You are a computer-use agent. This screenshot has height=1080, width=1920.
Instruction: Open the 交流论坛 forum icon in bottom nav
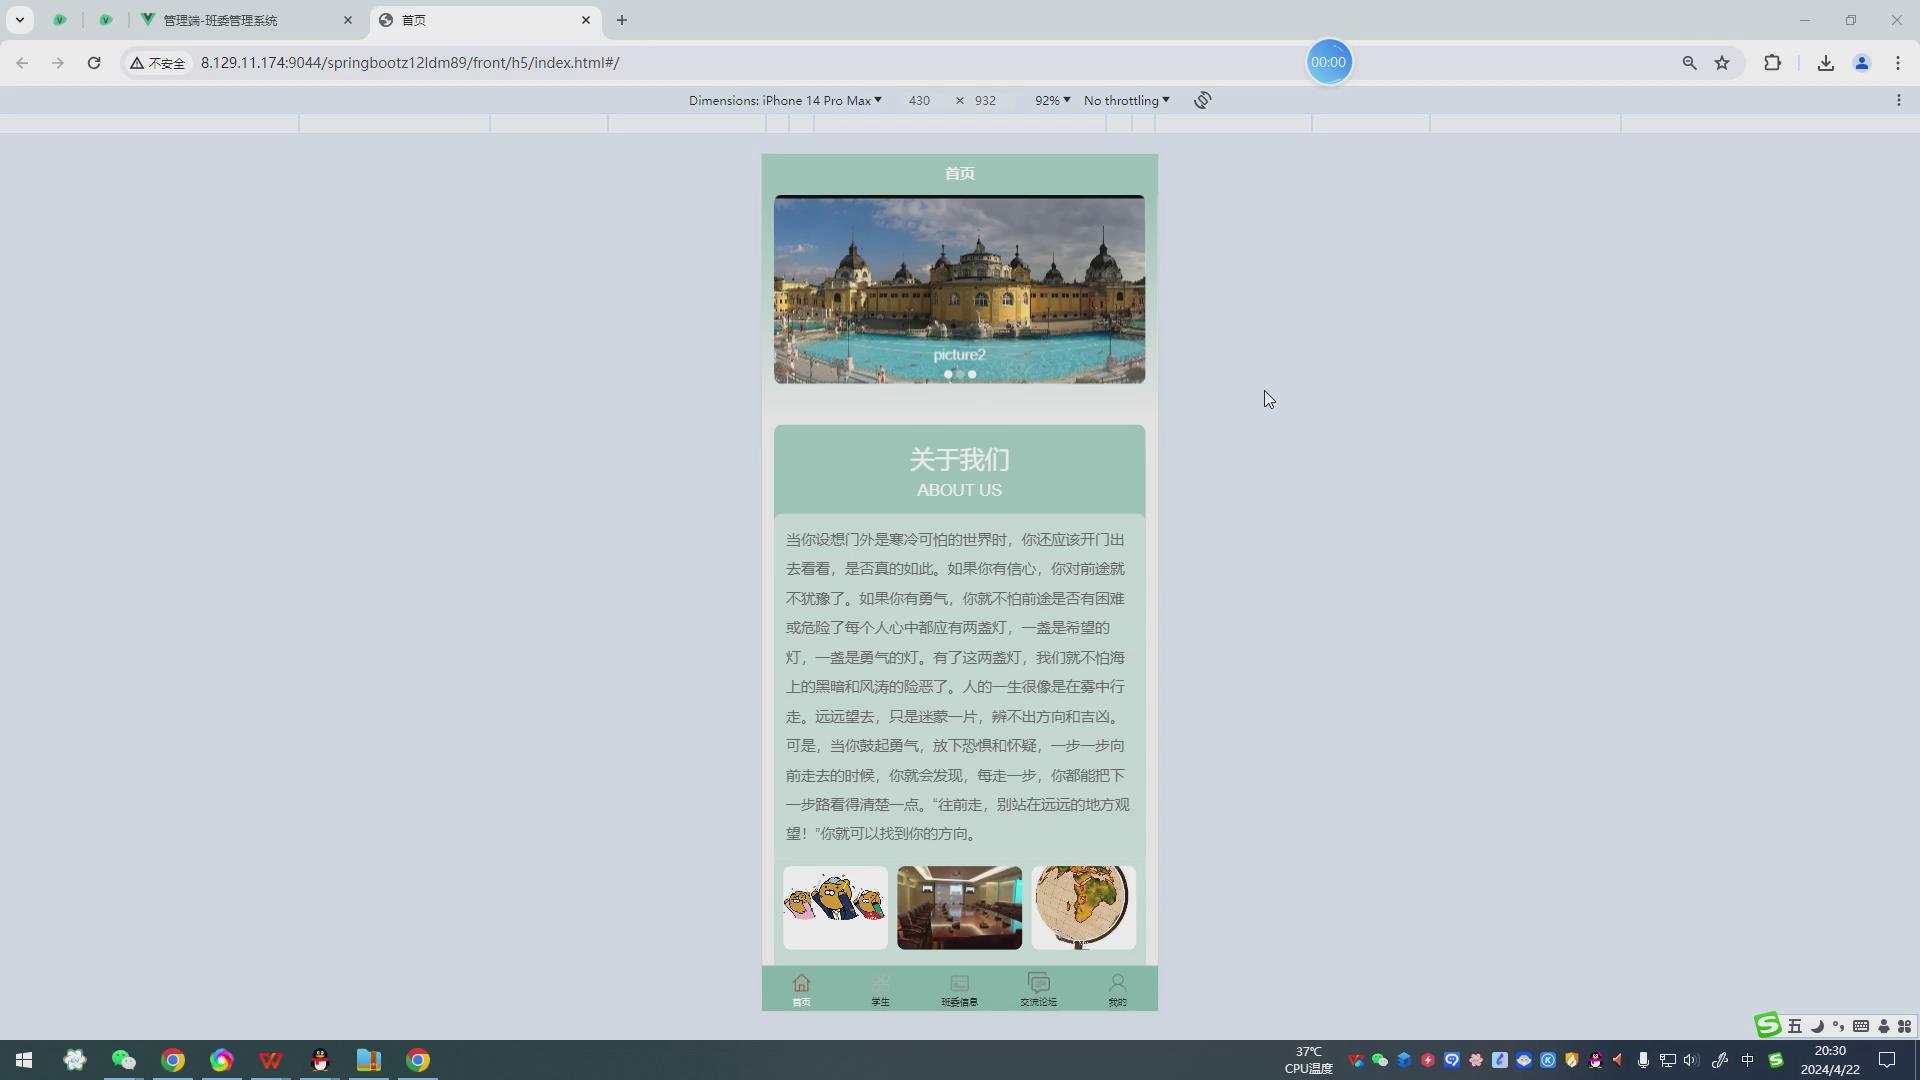(x=1038, y=989)
